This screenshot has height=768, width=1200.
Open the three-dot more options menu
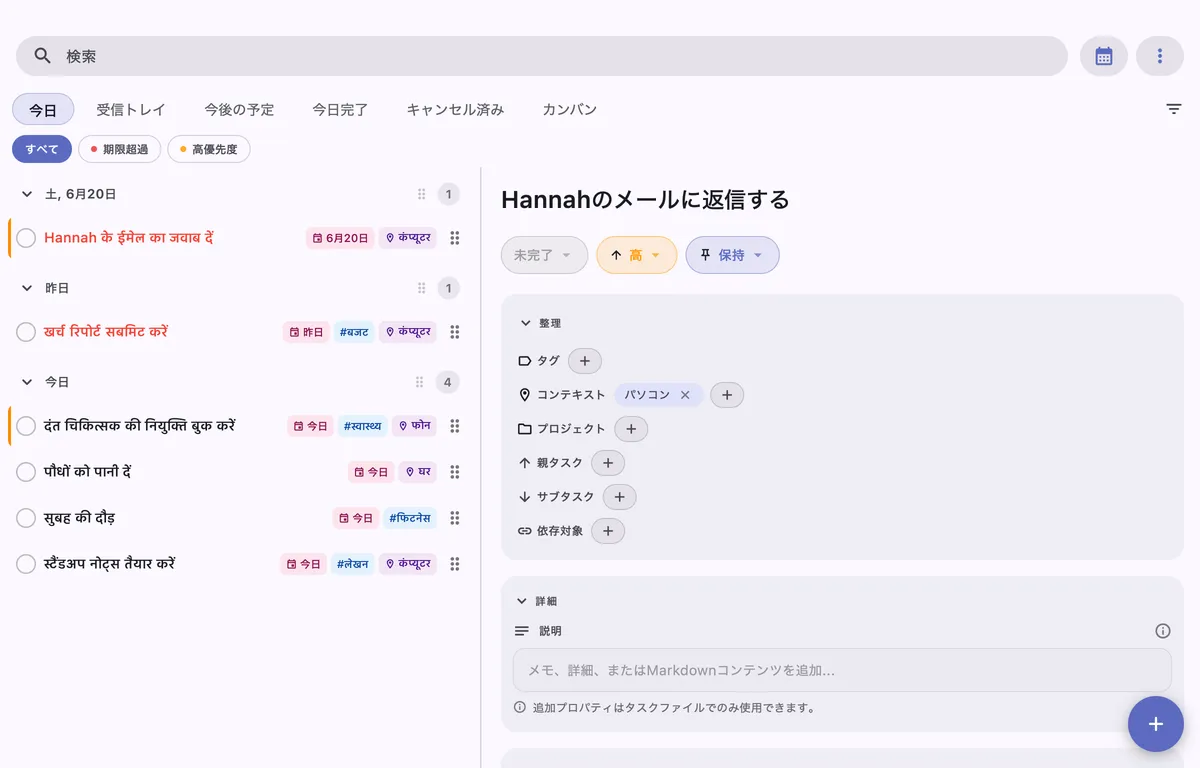[x=1160, y=56]
